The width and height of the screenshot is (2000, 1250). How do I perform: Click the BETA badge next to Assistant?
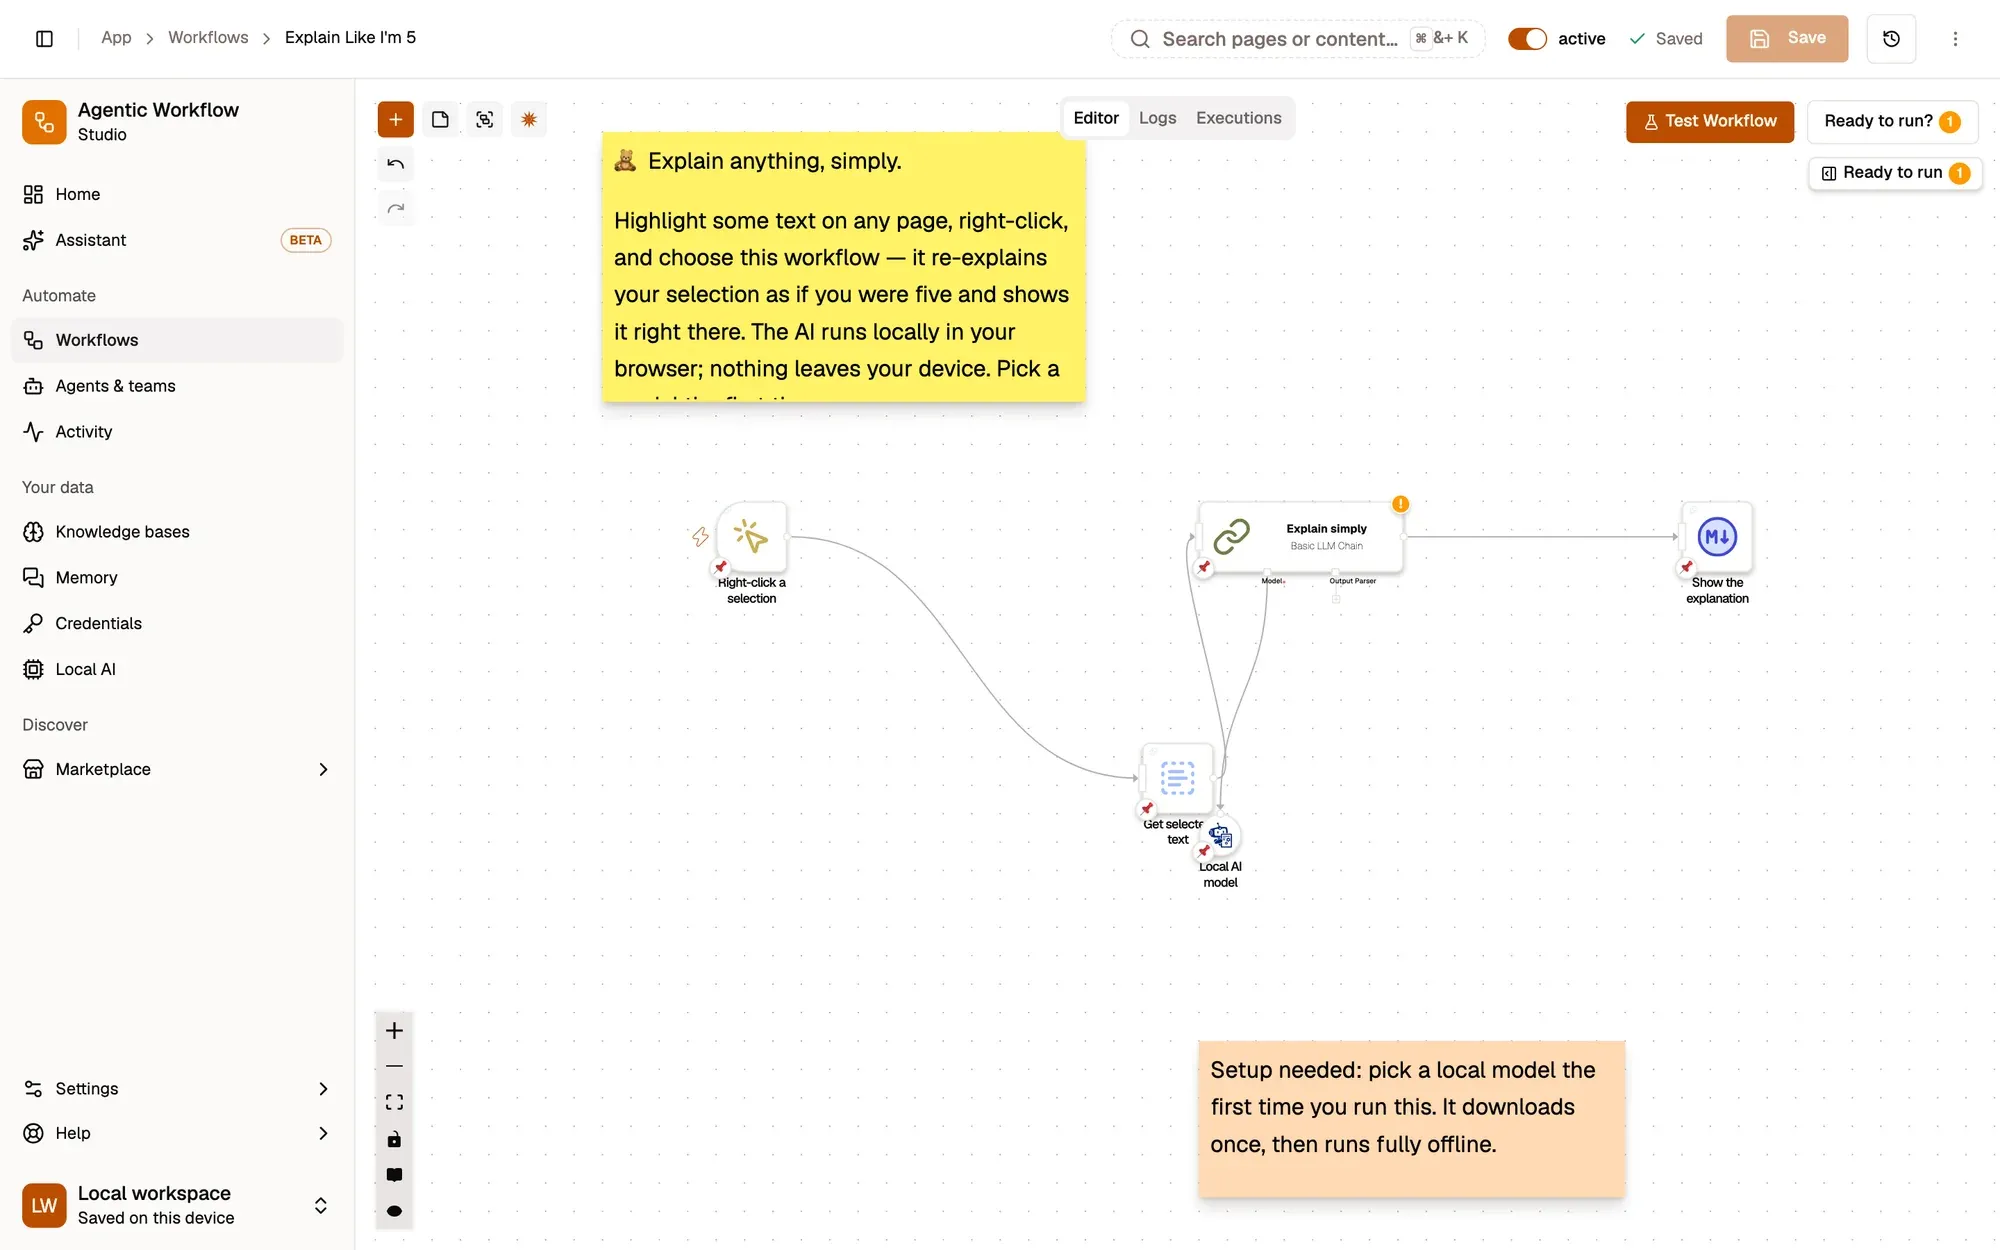point(305,240)
